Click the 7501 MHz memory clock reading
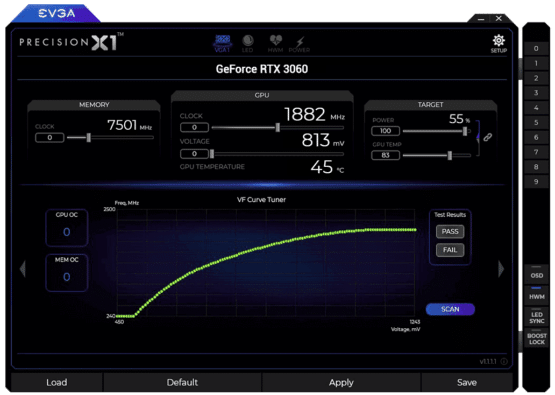The image size is (555, 395). pyautogui.click(x=129, y=125)
